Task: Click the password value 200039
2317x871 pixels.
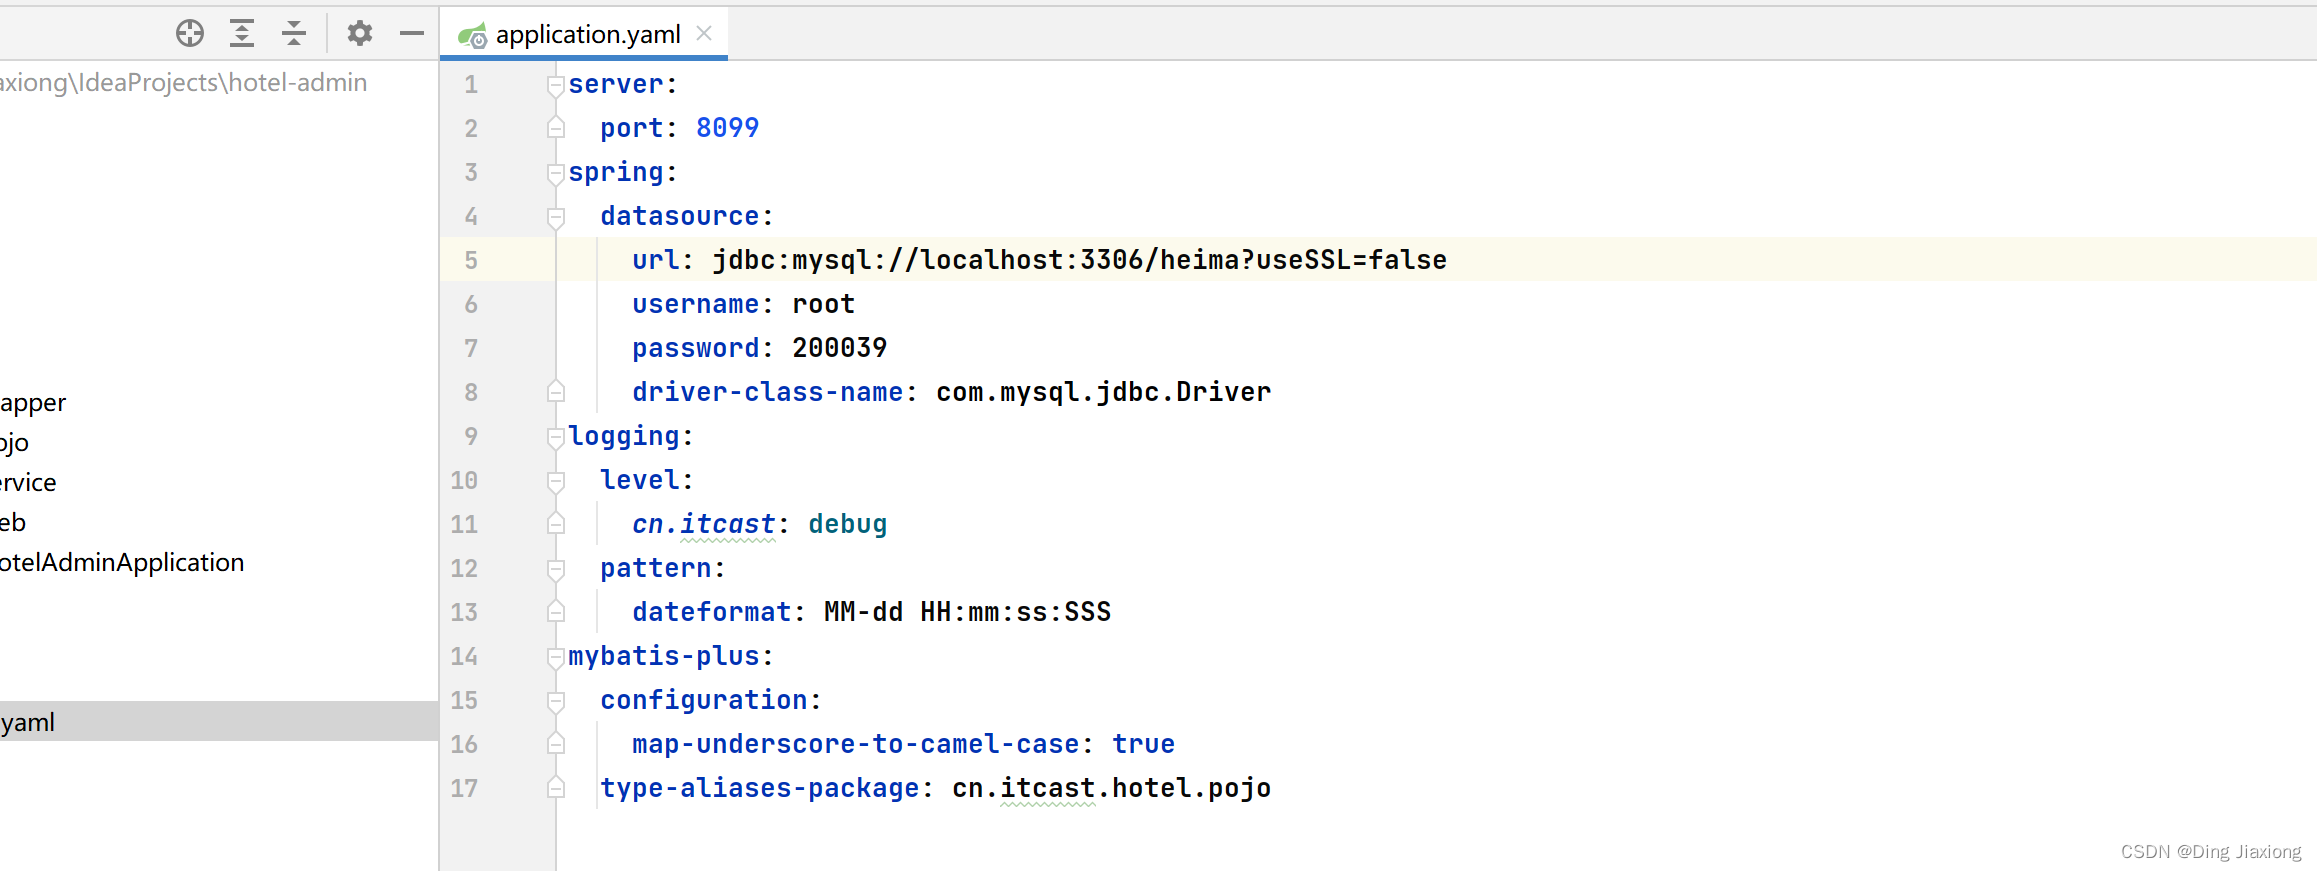Action: 840,348
